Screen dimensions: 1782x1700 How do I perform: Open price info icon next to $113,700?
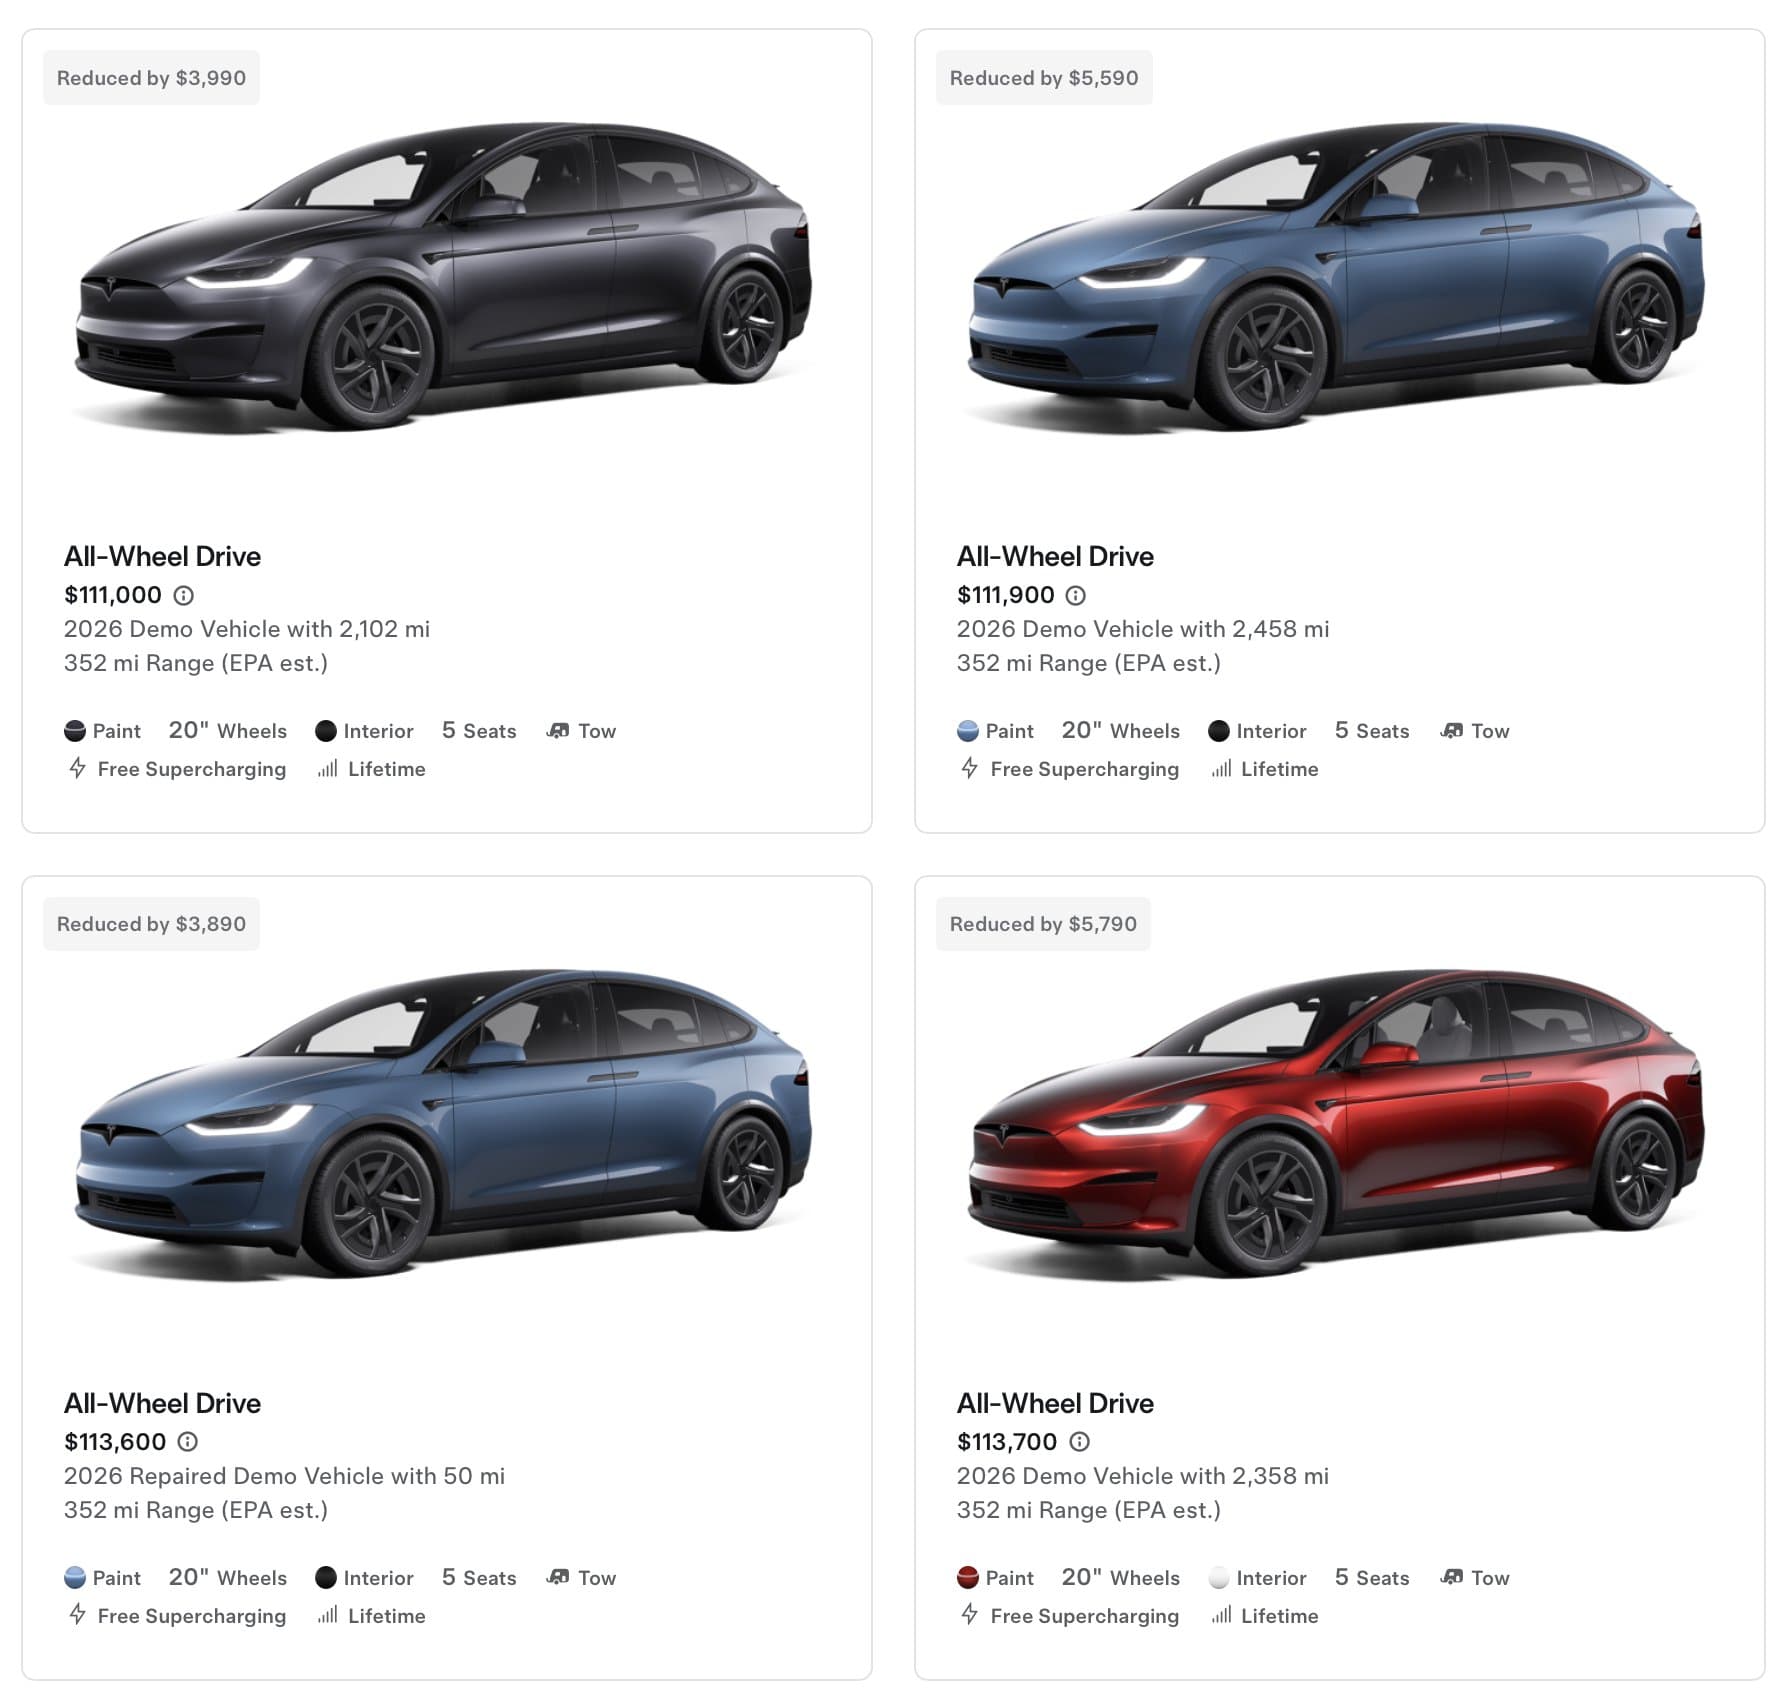click(x=1079, y=1441)
